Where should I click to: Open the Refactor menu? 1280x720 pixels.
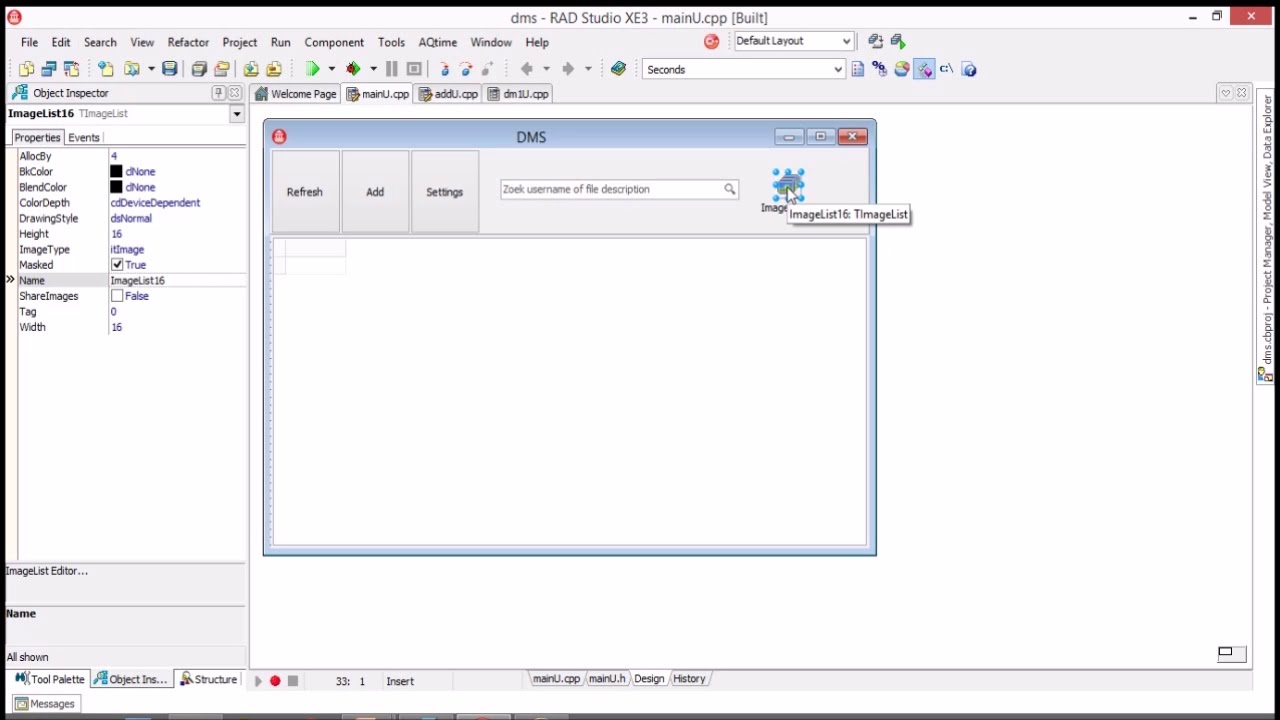pyautogui.click(x=188, y=42)
